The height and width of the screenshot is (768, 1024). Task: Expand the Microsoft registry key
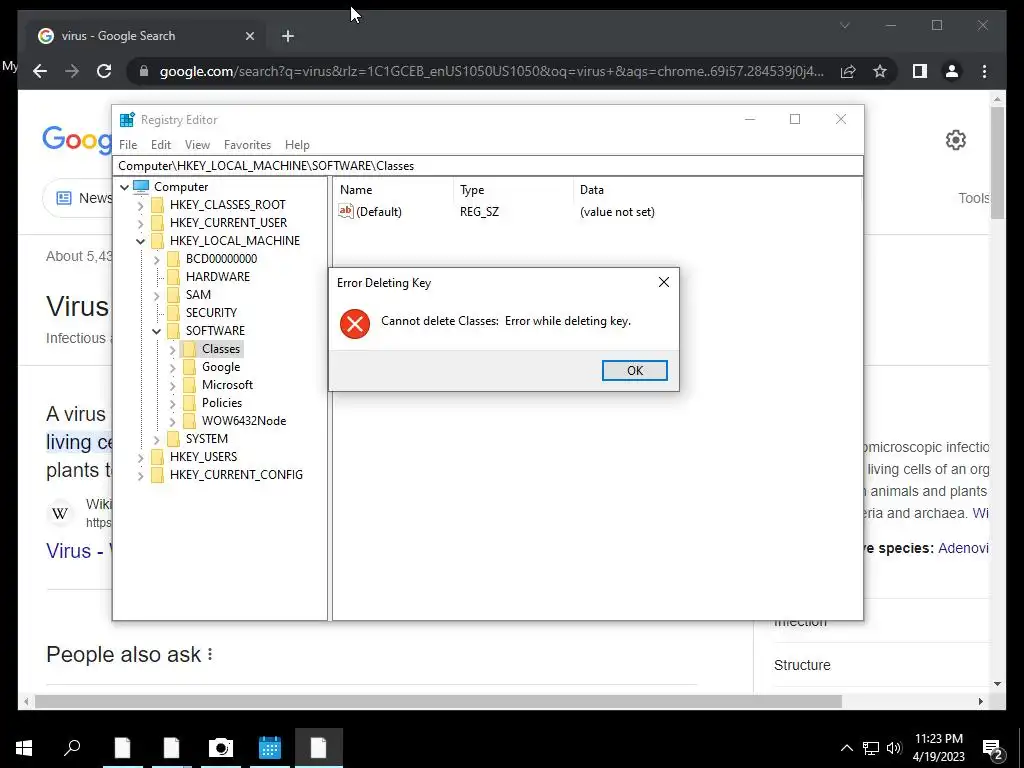pyautogui.click(x=172, y=385)
